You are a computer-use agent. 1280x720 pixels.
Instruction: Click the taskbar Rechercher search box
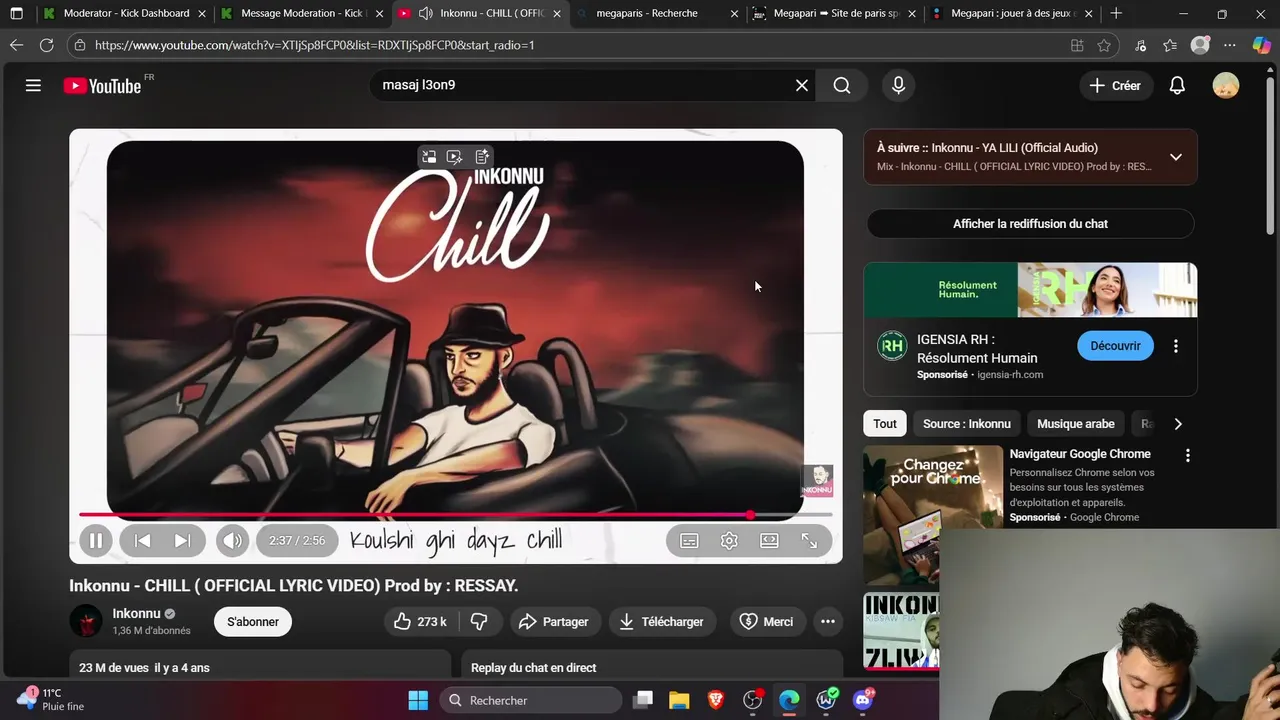pyautogui.click(x=530, y=700)
